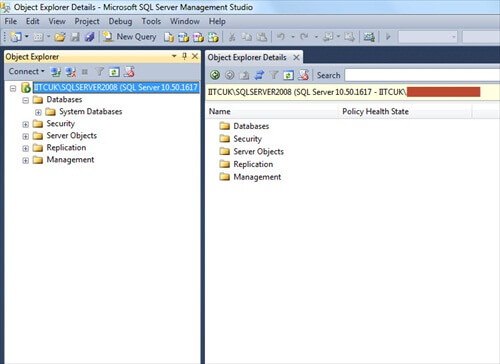Image resolution: width=500 pixels, height=364 pixels.
Task: Select Management folder in Details list
Action: point(257,177)
